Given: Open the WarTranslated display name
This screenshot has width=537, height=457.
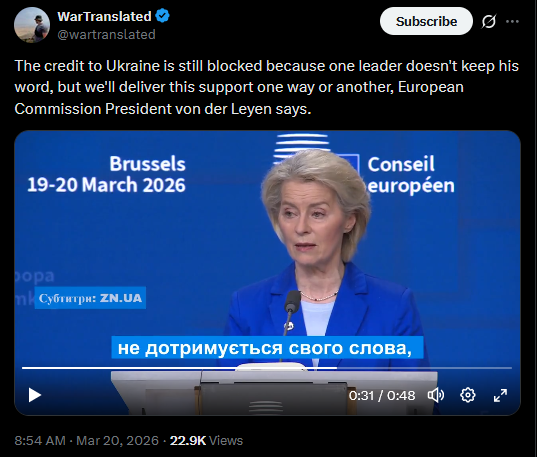Looking at the screenshot, I should (104, 16).
